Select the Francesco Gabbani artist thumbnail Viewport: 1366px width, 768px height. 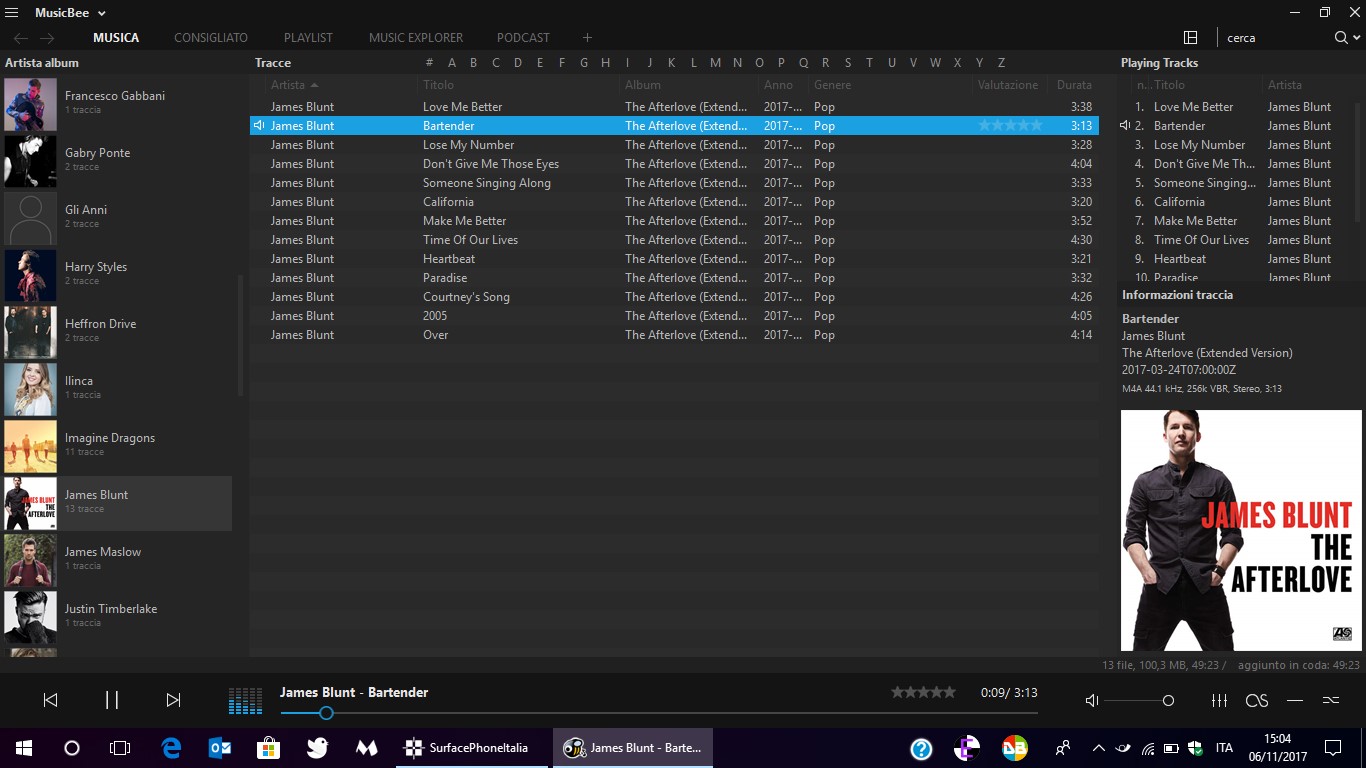[x=30, y=105]
